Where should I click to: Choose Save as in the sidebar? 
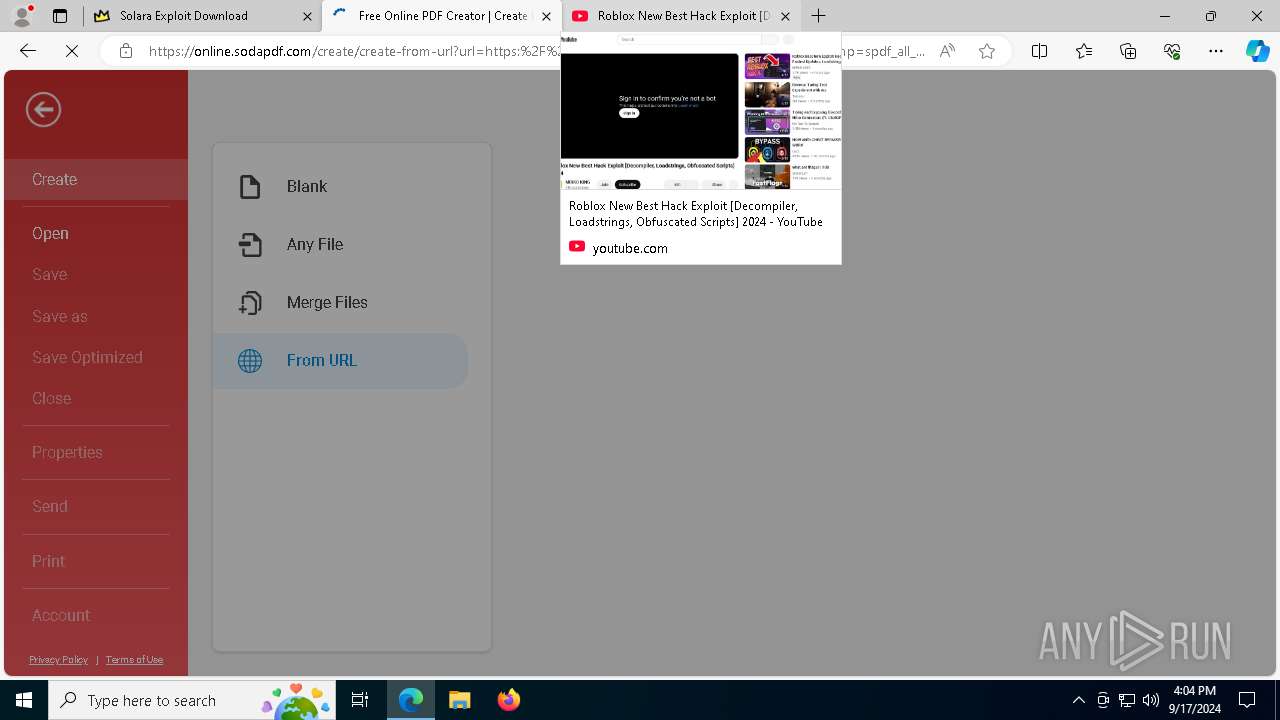(59, 316)
